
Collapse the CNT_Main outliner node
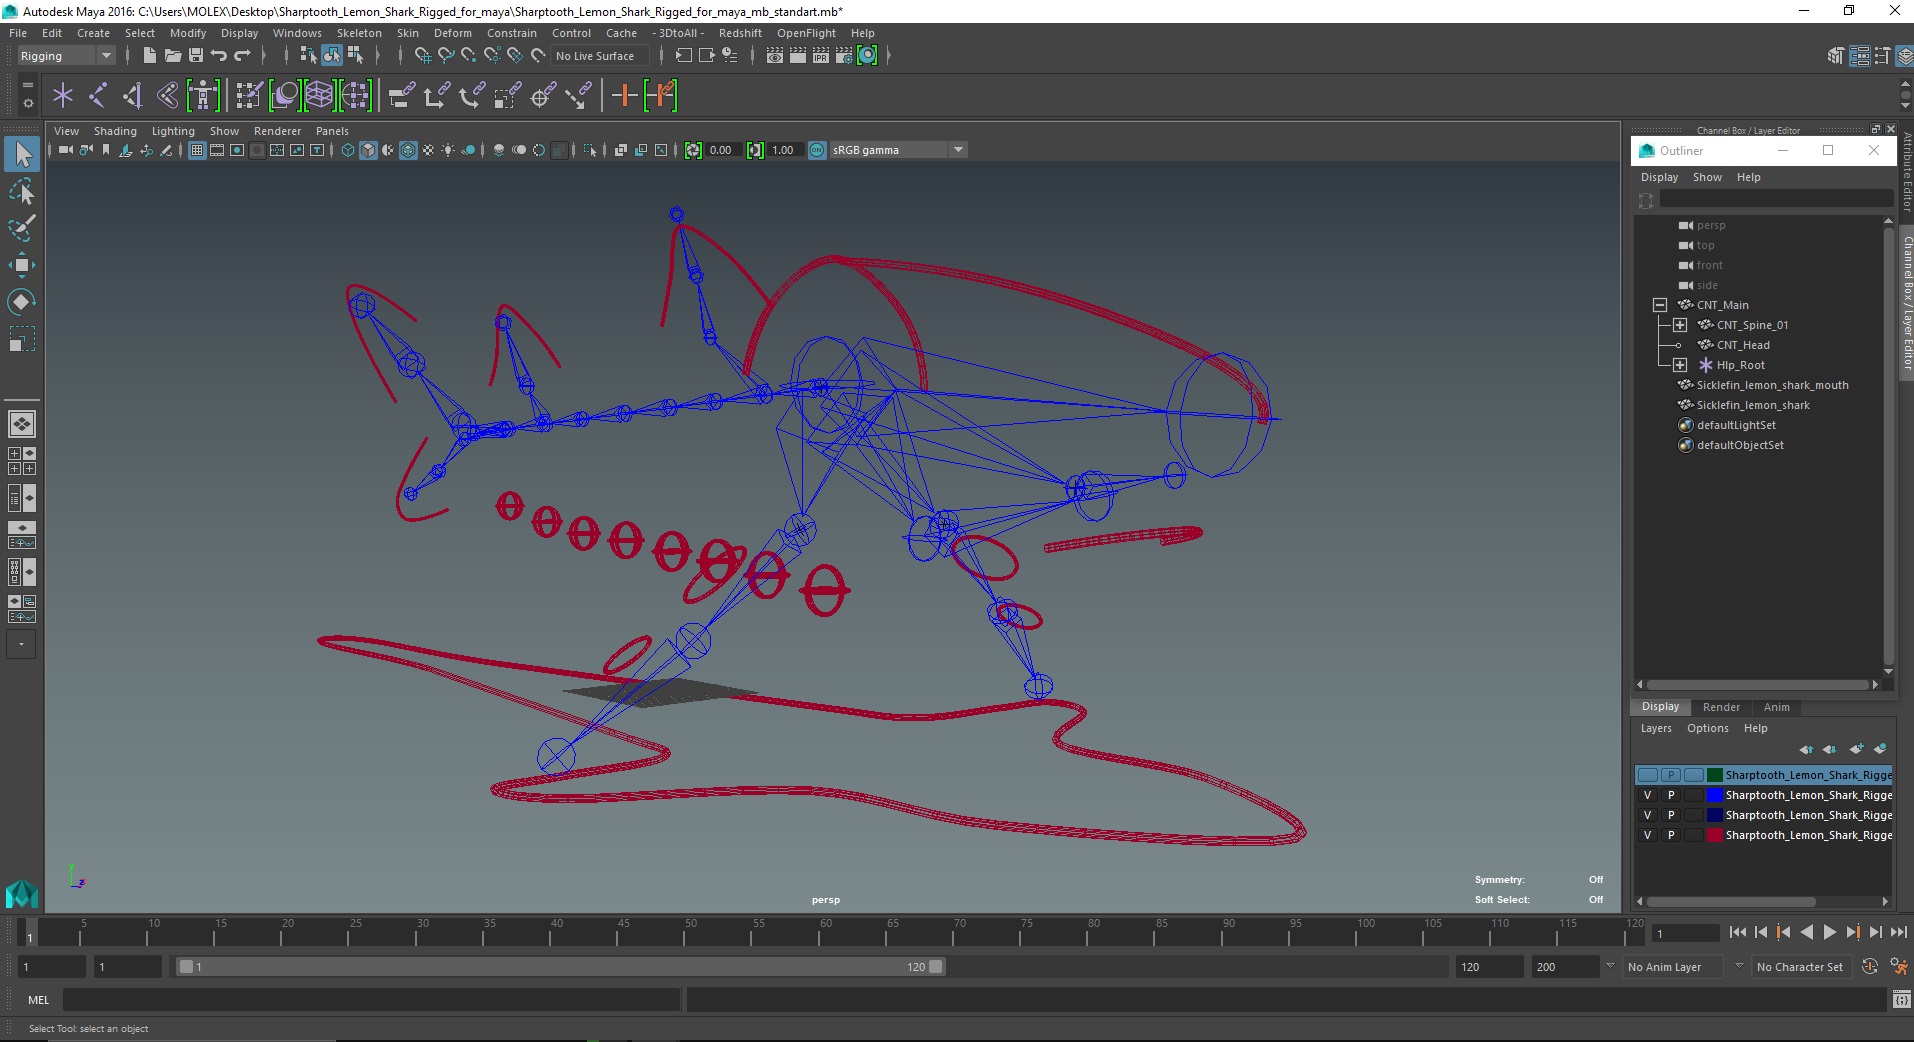[1660, 305]
